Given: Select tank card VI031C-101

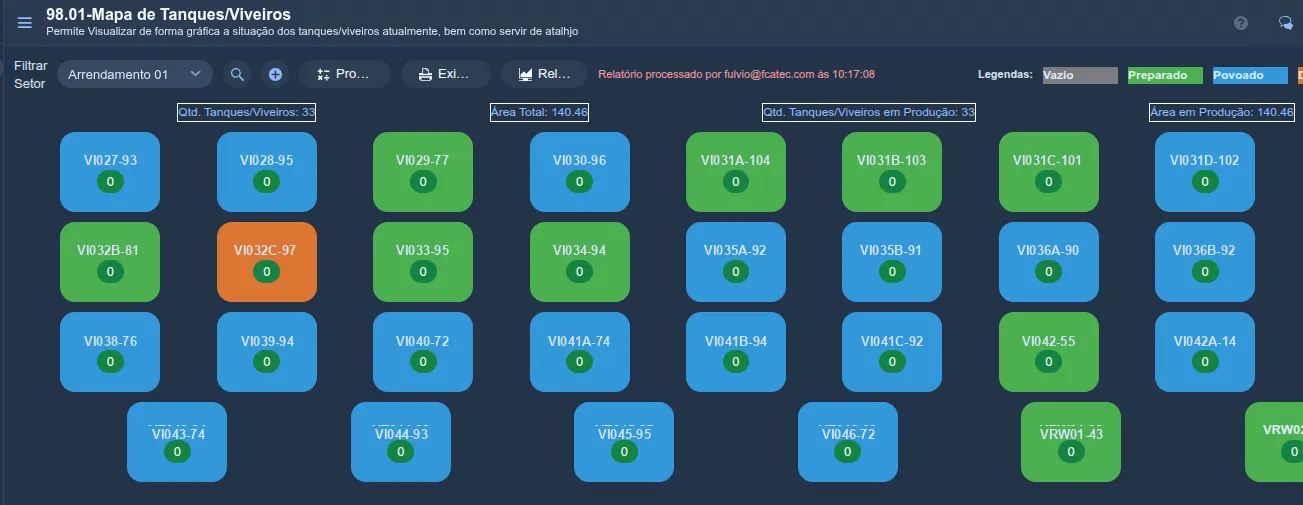Looking at the screenshot, I should click(1049, 172).
